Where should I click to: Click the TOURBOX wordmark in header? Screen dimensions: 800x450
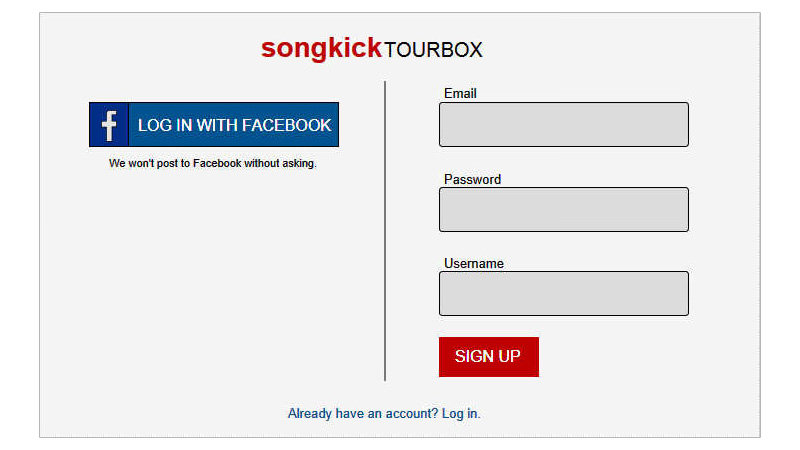(x=433, y=50)
